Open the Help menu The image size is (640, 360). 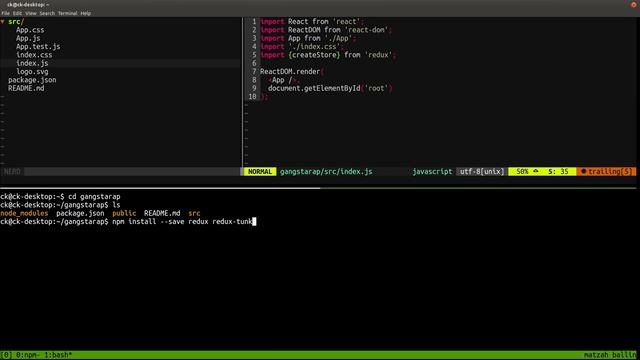pyautogui.click(x=85, y=13)
